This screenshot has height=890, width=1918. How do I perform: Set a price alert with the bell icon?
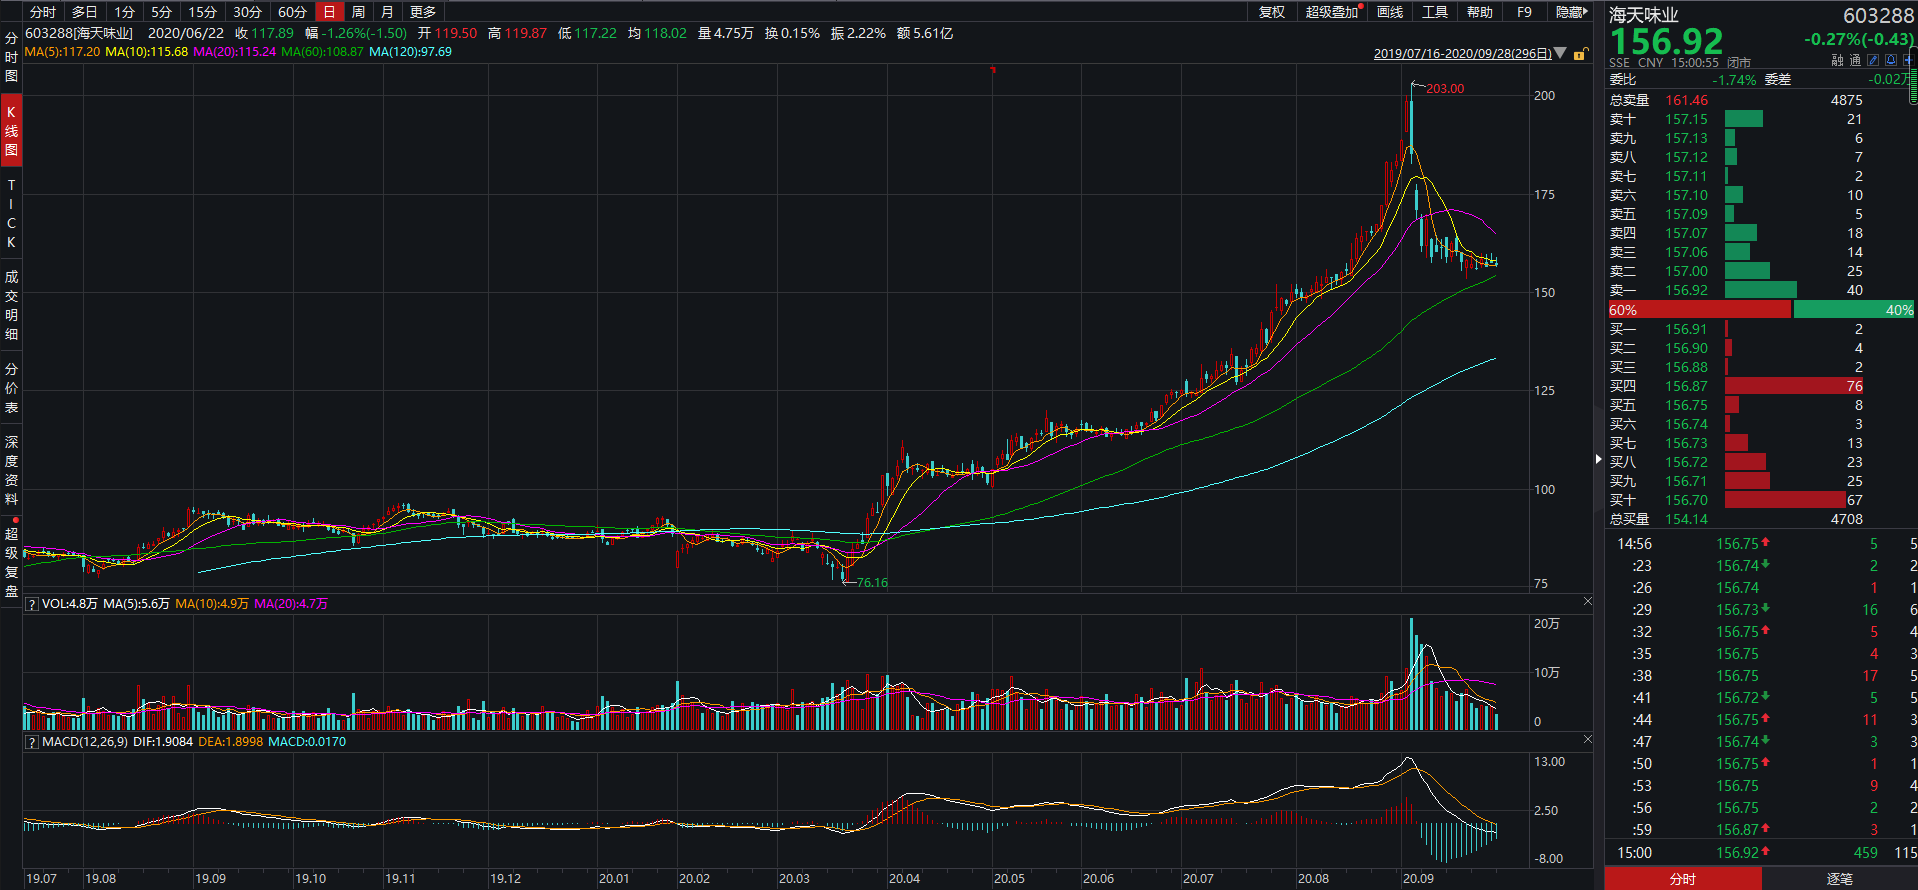1890,60
